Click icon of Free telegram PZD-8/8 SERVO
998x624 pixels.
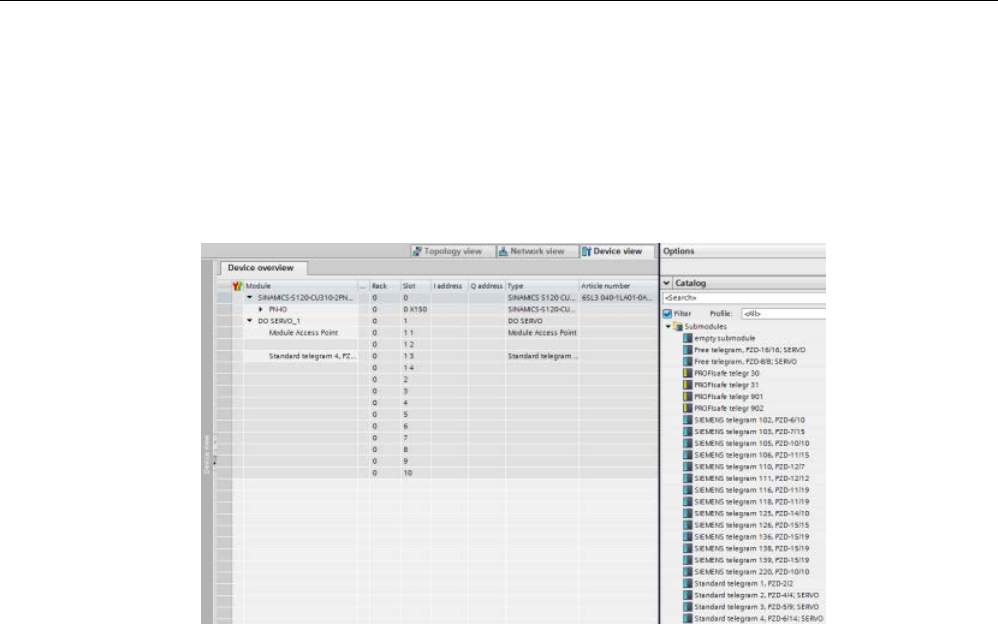coord(687,361)
